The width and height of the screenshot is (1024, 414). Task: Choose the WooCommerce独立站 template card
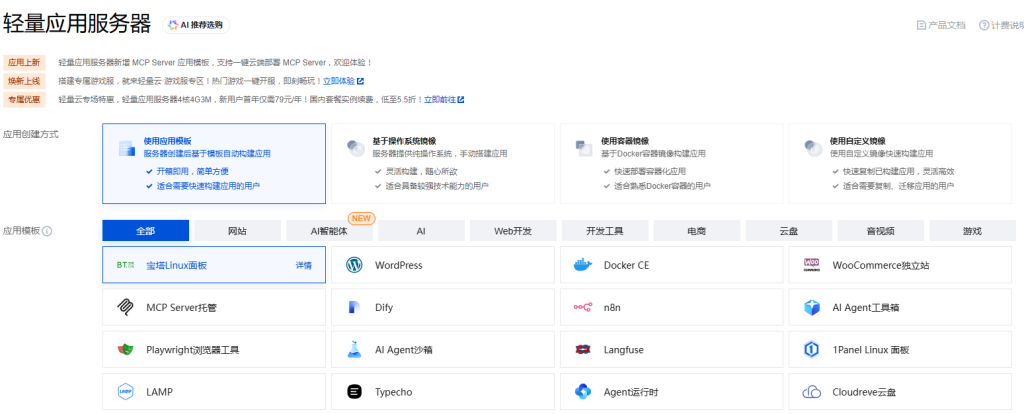coord(901,265)
